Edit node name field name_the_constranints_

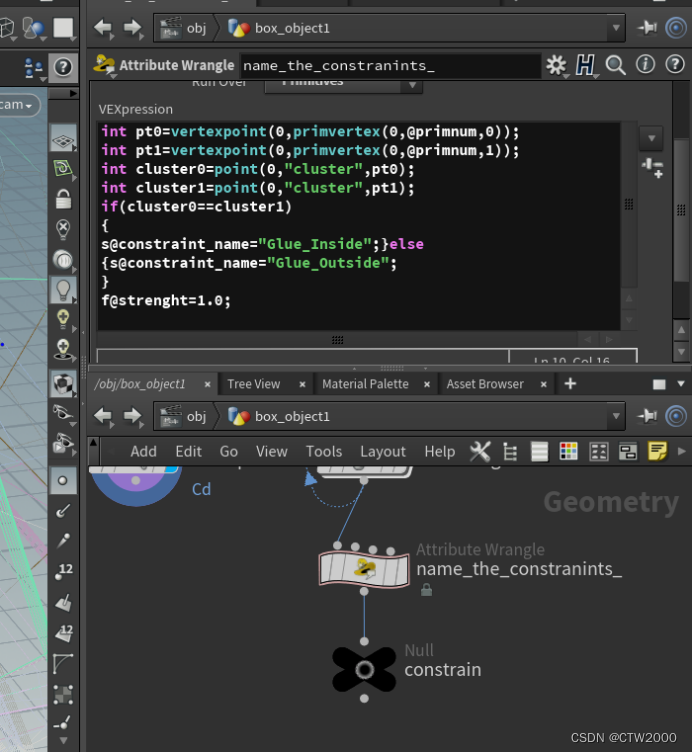point(390,65)
